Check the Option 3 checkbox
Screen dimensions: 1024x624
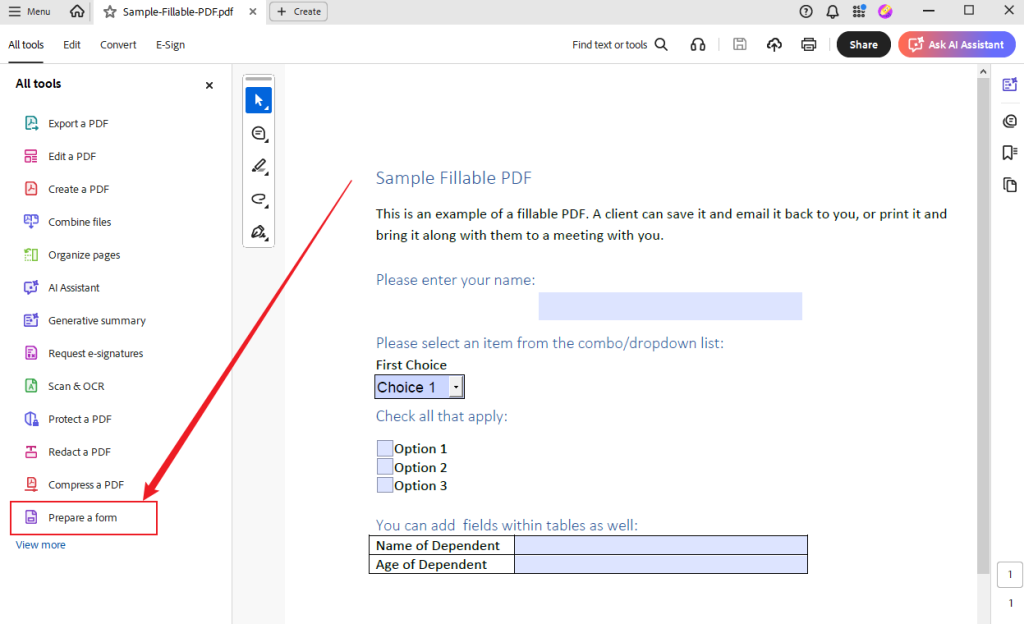coord(385,485)
